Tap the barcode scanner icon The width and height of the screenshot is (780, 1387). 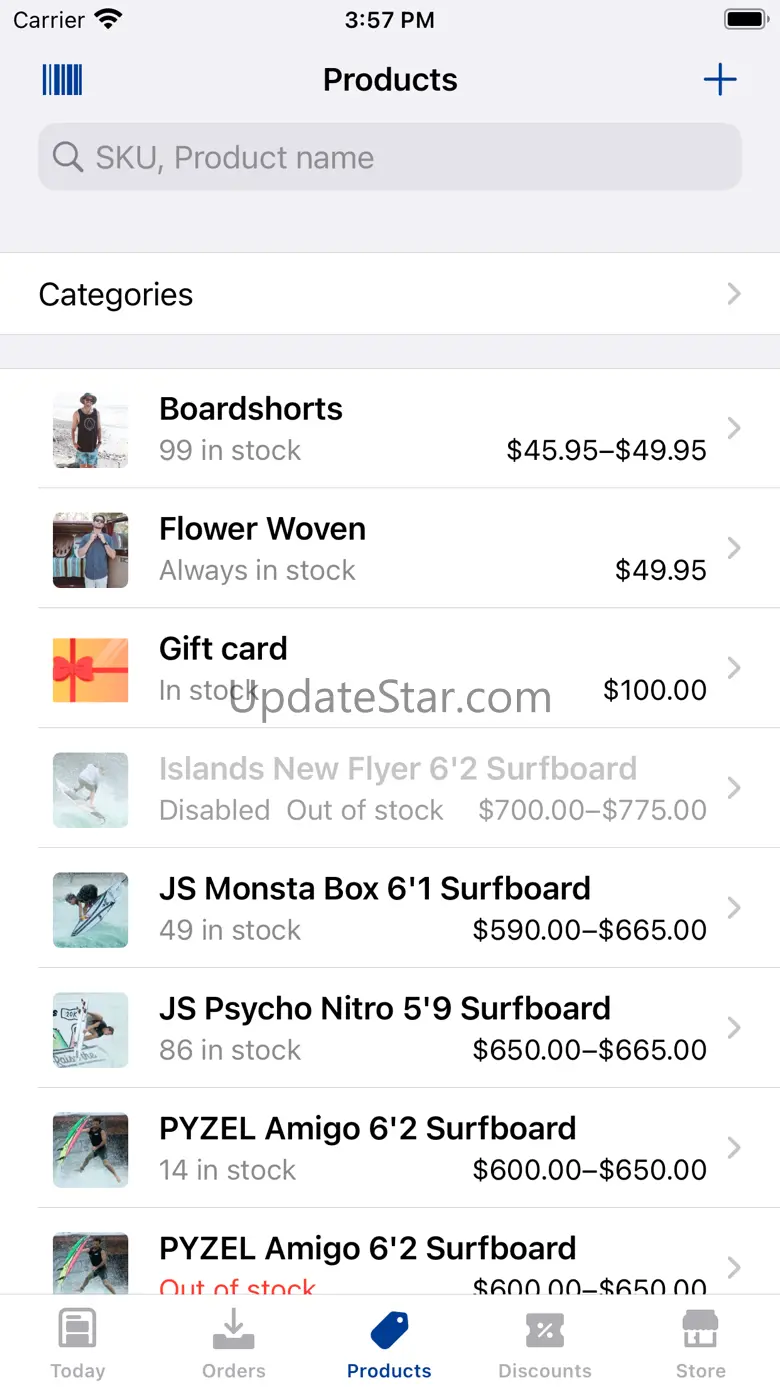click(x=62, y=80)
